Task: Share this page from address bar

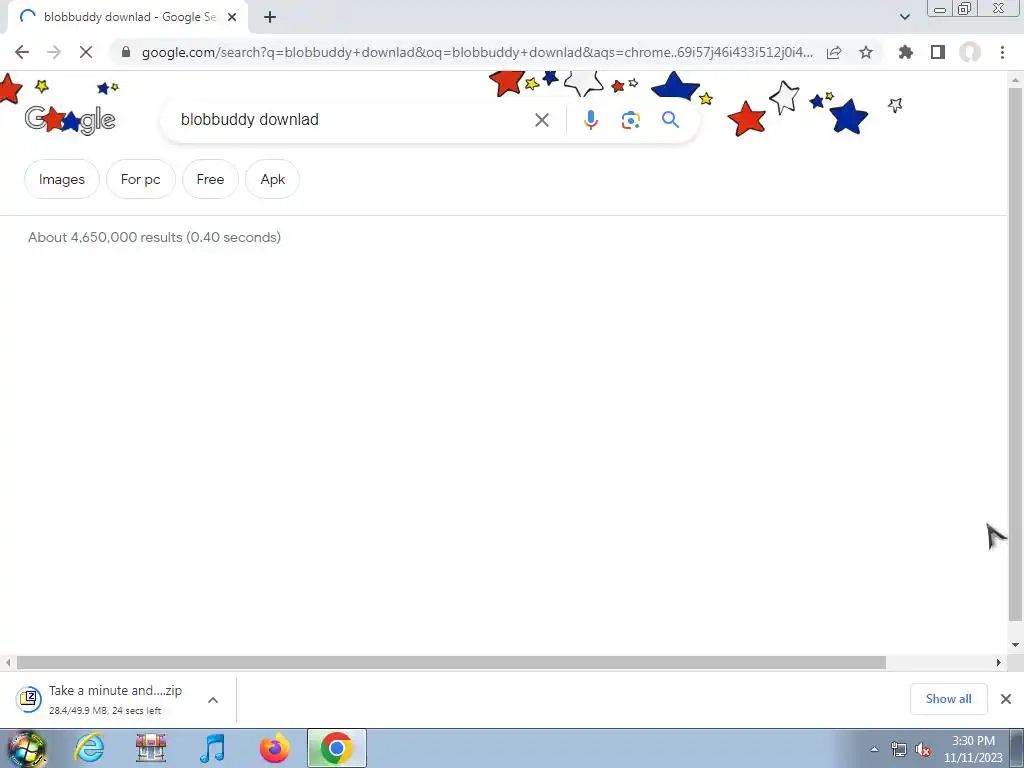Action: [834, 52]
